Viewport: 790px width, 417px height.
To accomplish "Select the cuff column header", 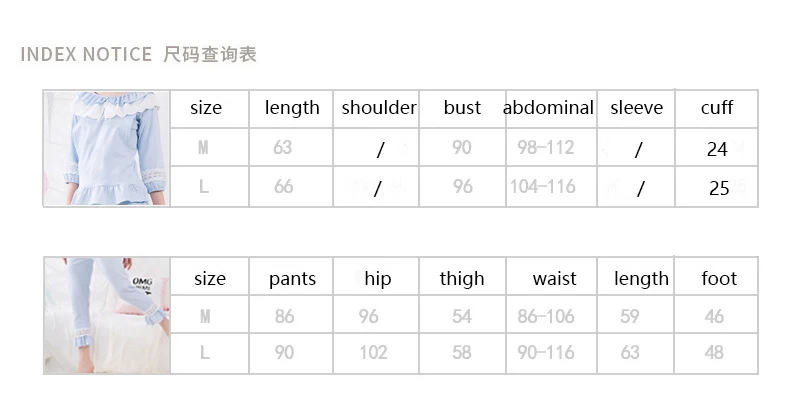I will coord(716,108).
